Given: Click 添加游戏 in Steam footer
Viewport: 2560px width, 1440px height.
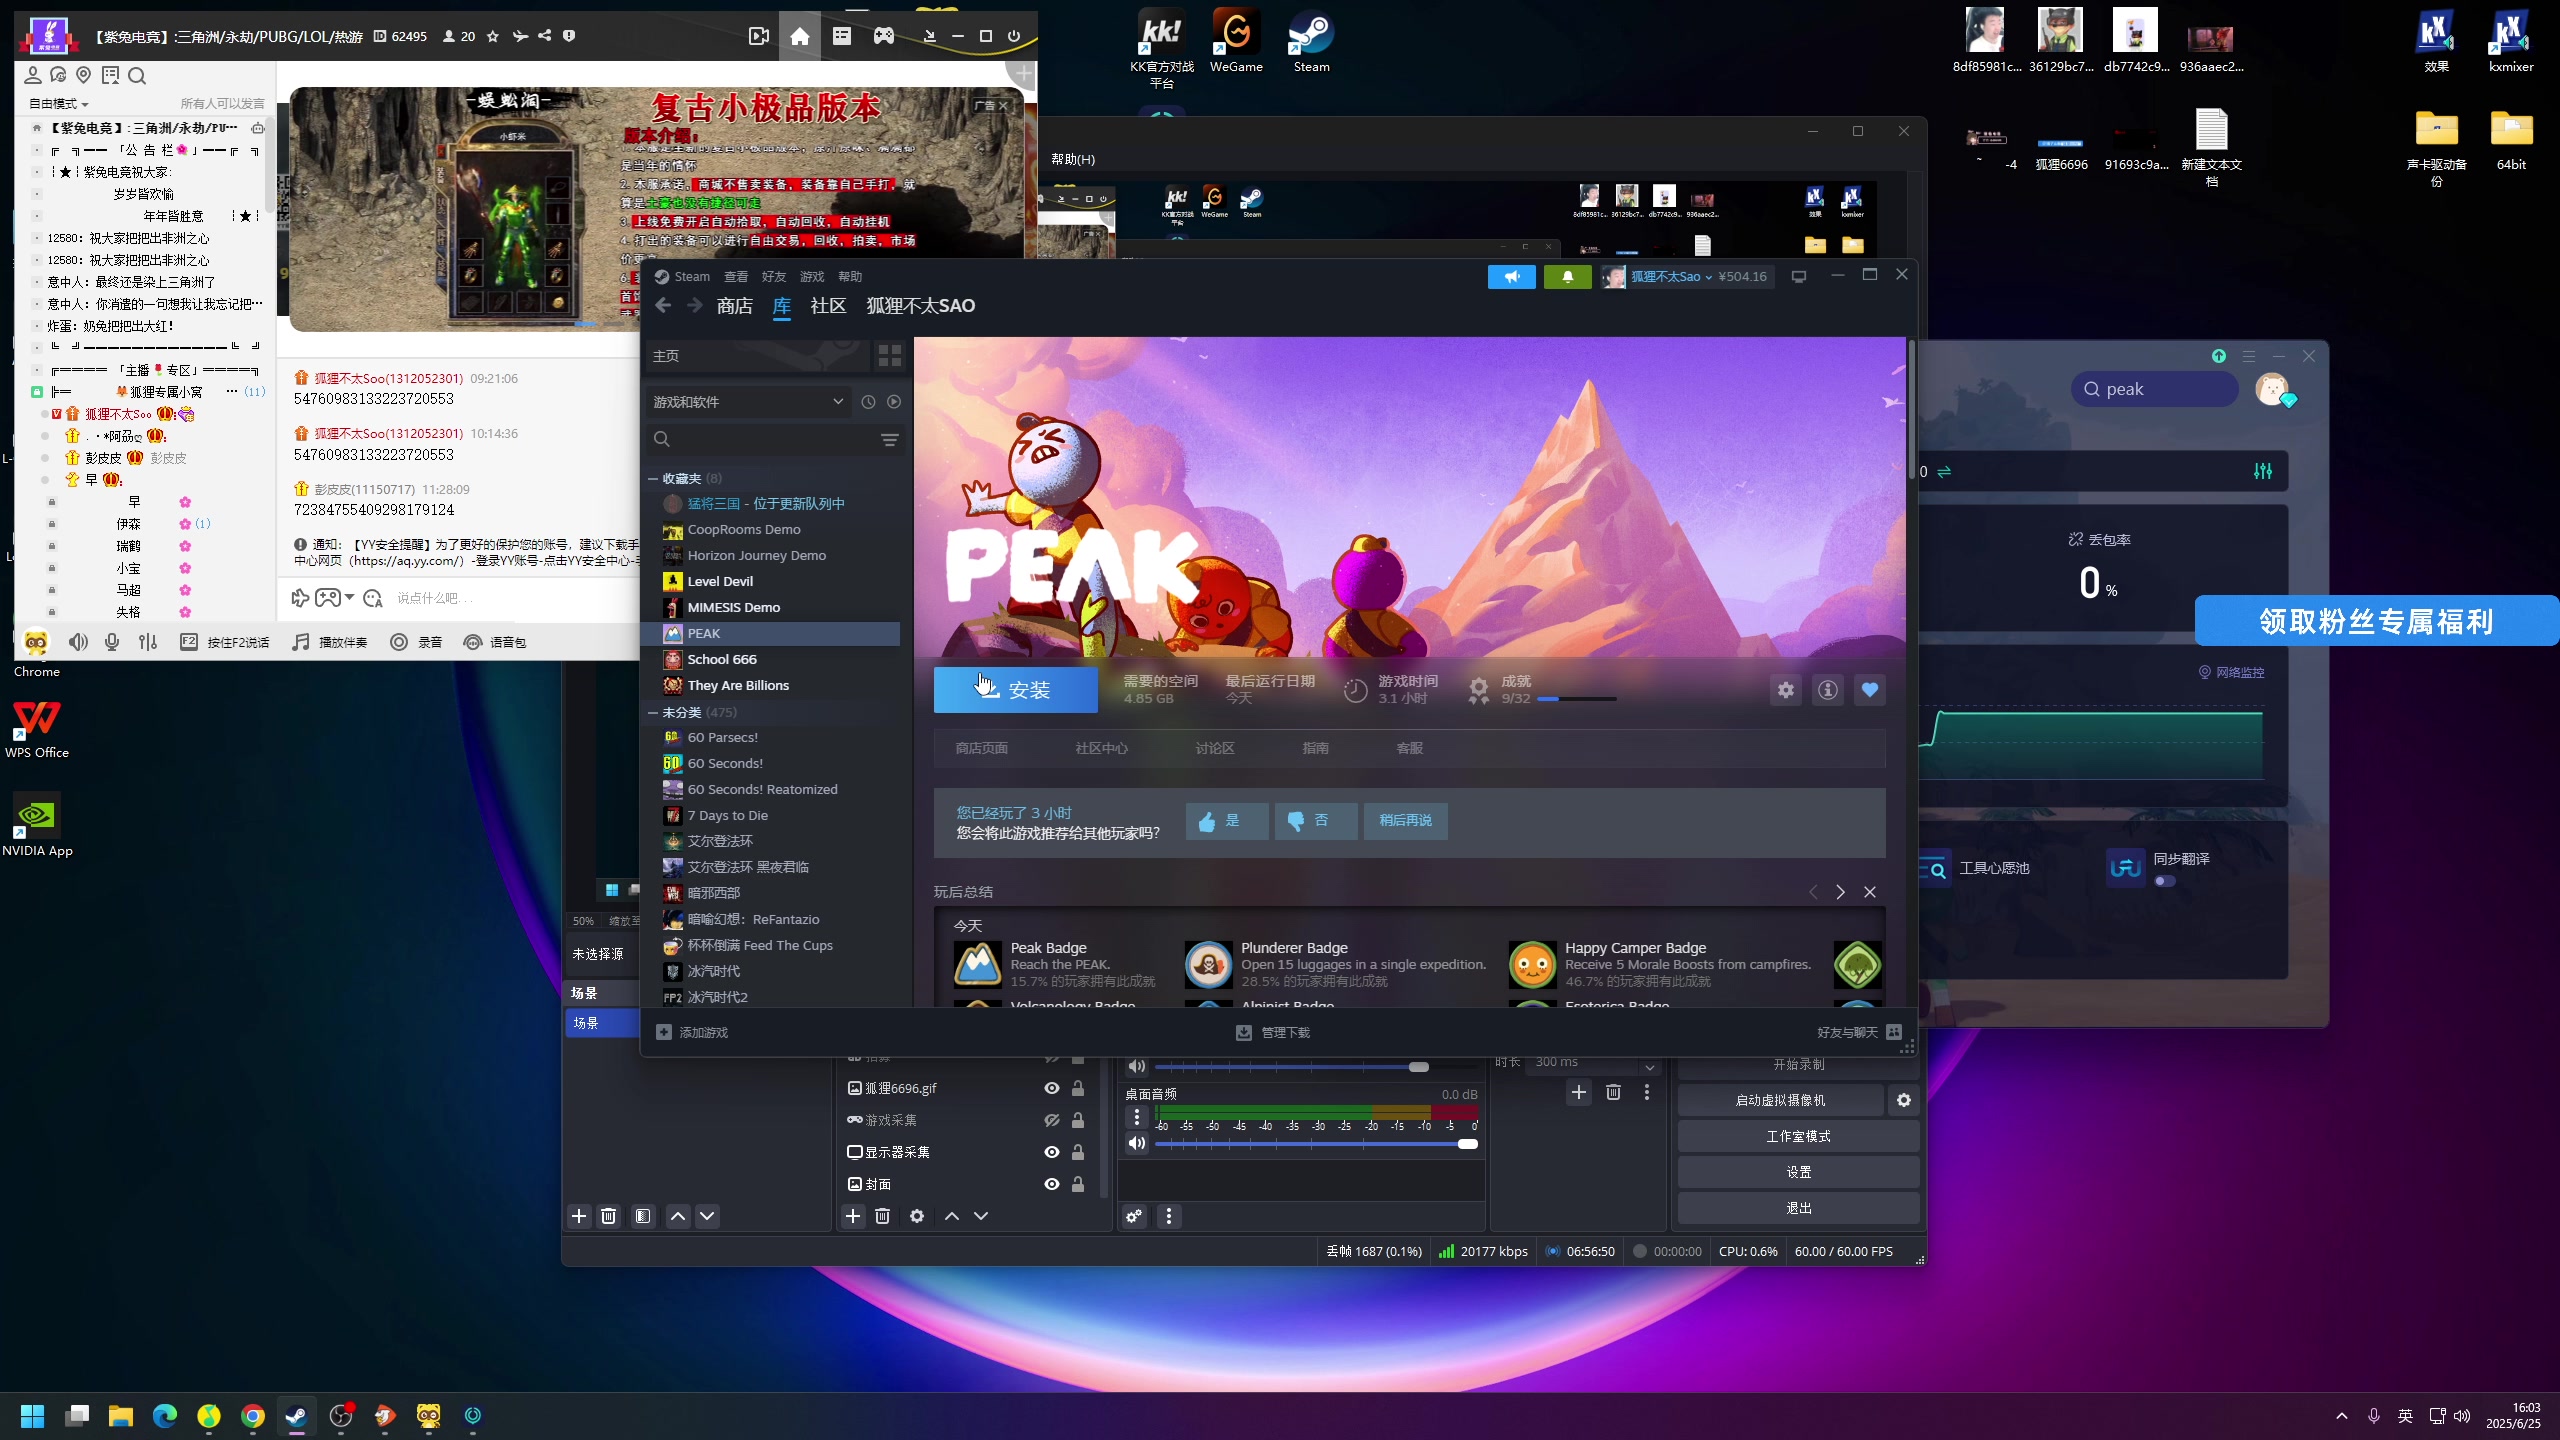Looking at the screenshot, I should (692, 1033).
